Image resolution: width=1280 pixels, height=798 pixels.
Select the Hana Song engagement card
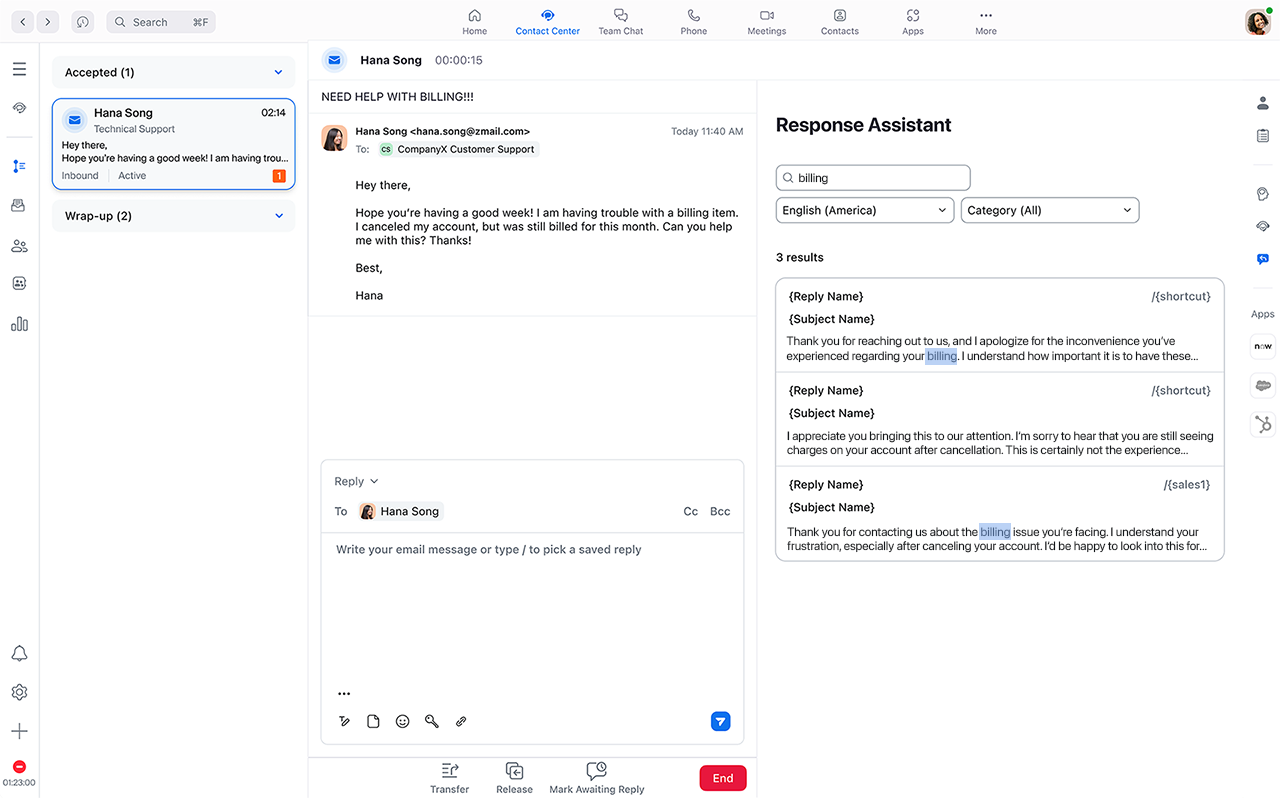coord(174,144)
